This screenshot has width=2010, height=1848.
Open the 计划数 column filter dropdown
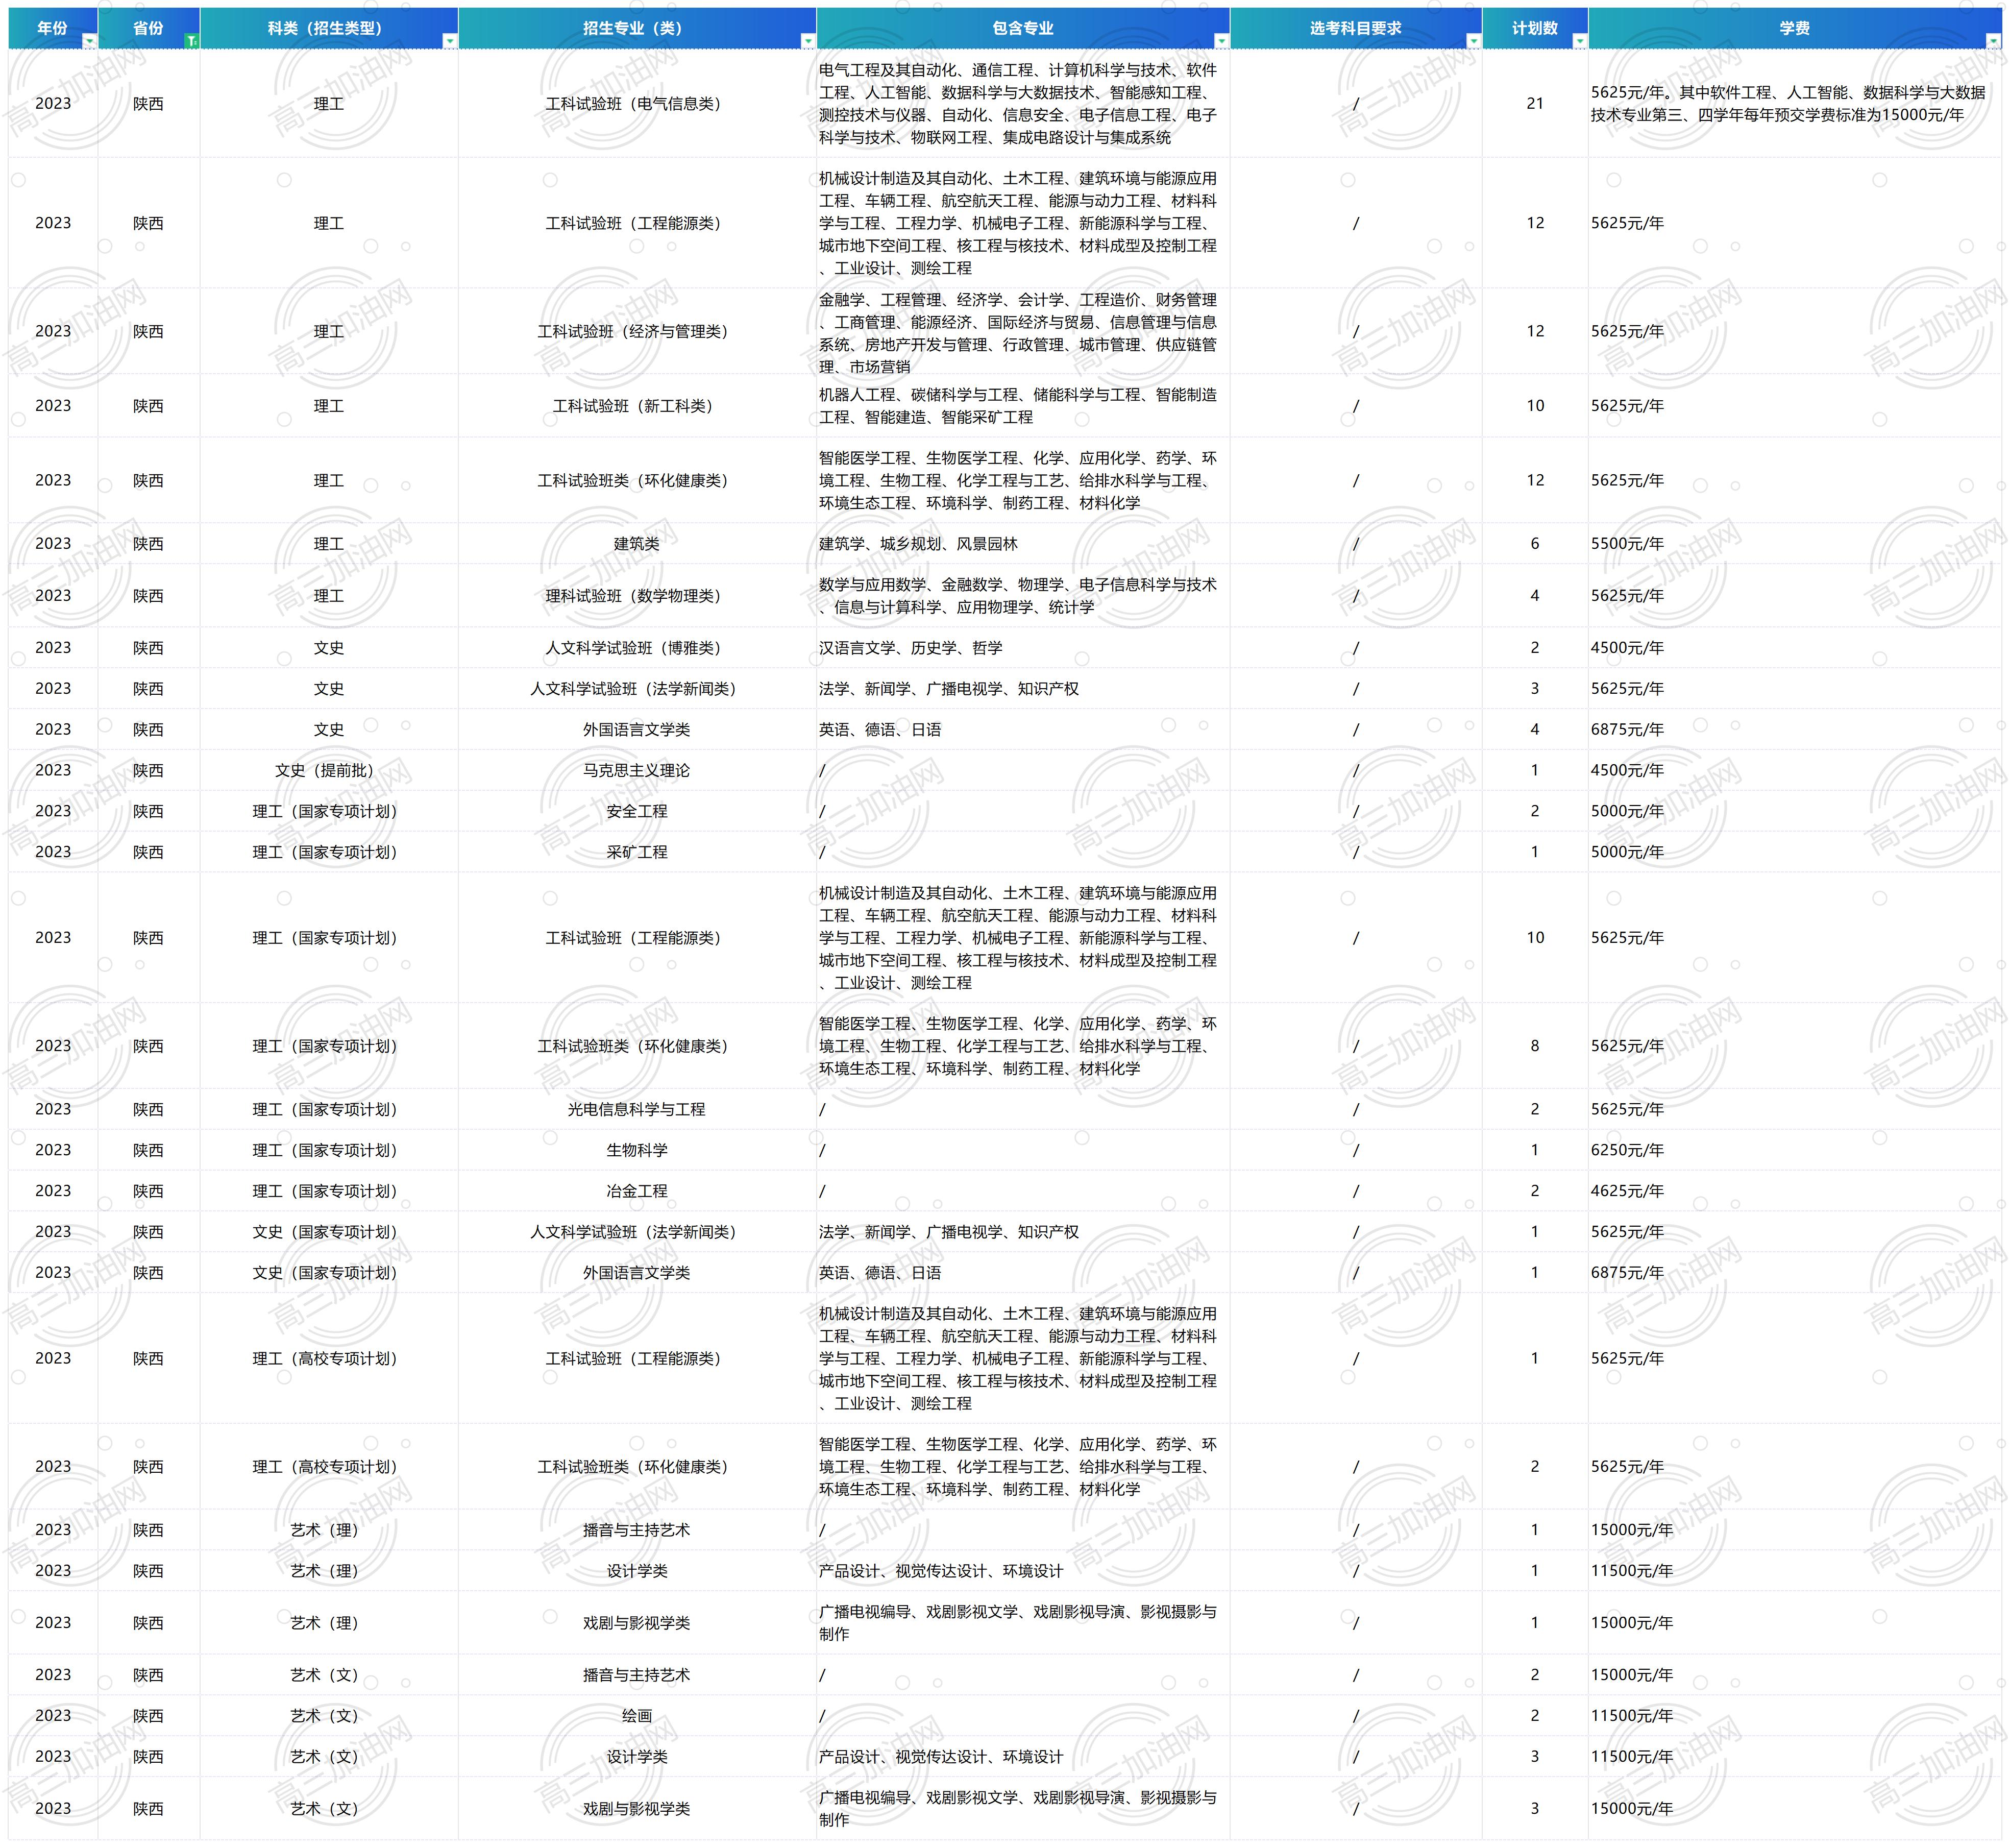(x=1579, y=41)
